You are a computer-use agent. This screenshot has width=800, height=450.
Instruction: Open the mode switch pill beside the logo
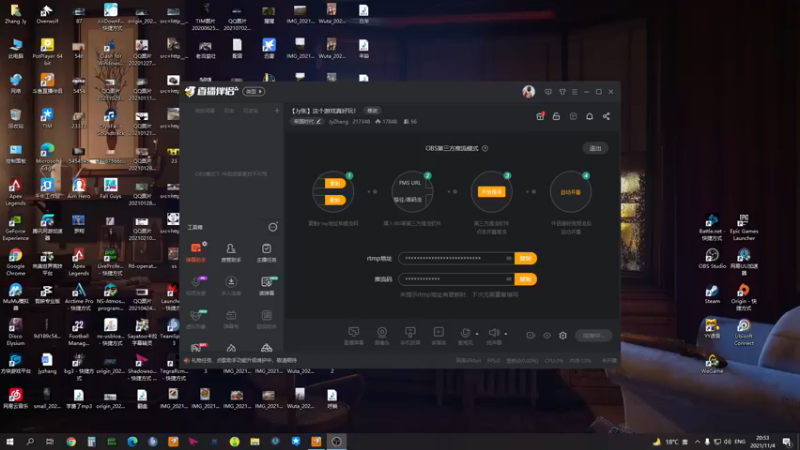tap(254, 91)
